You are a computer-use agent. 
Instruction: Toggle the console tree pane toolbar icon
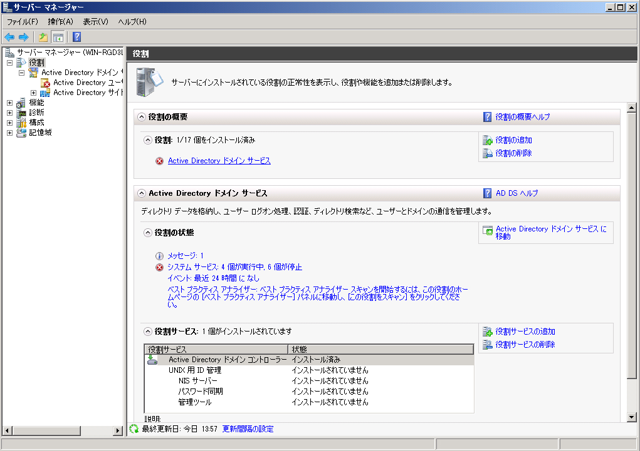[x=58, y=37]
